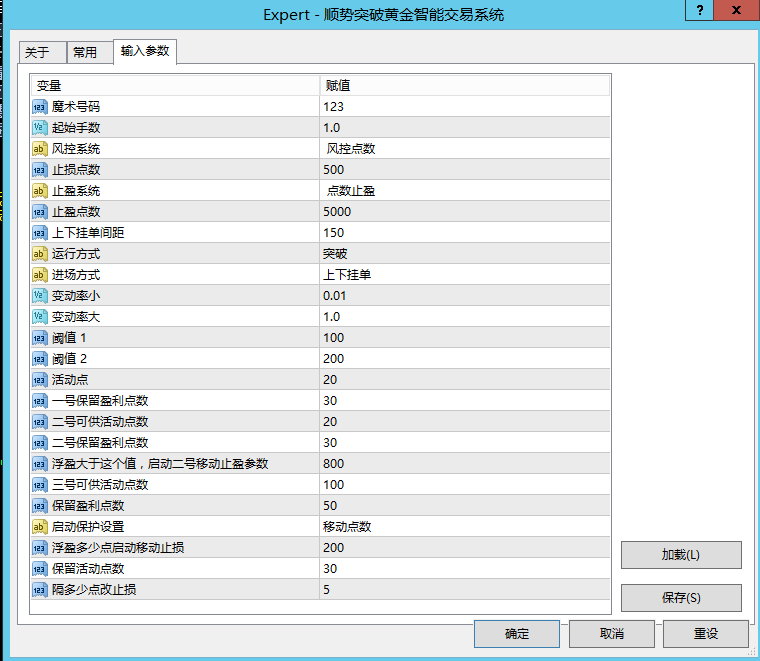Edit the 隔多少点改止损 value 5
Image resolution: width=760 pixels, height=661 pixels.
point(465,590)
